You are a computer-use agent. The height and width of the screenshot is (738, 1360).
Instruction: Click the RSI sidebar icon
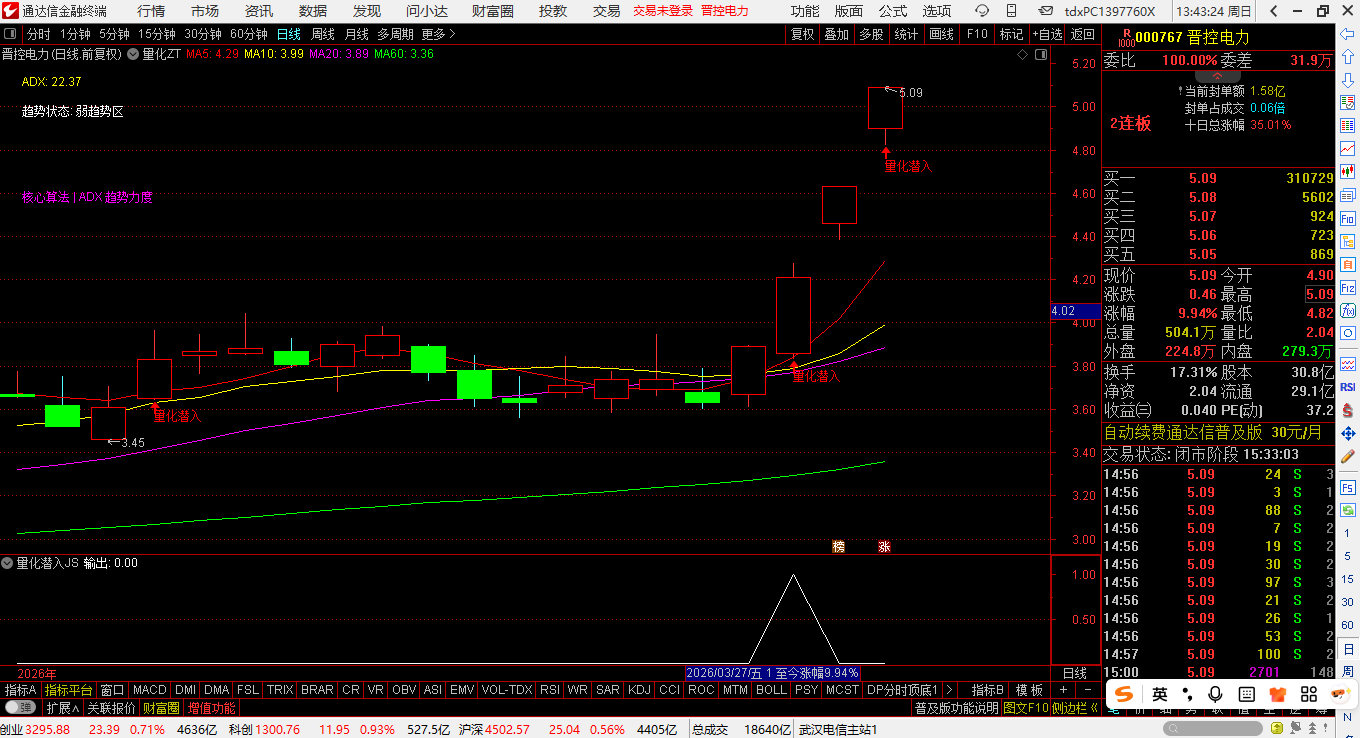click(1347, 386)
